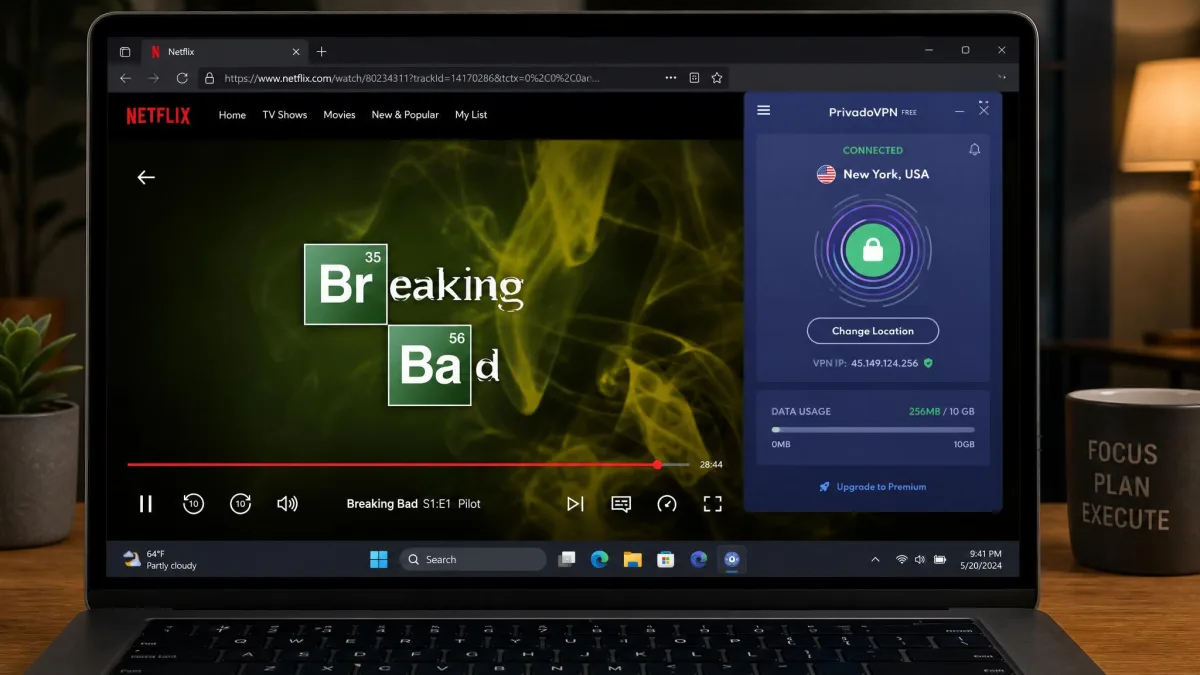Open the tray volume control

pos(920,560)
